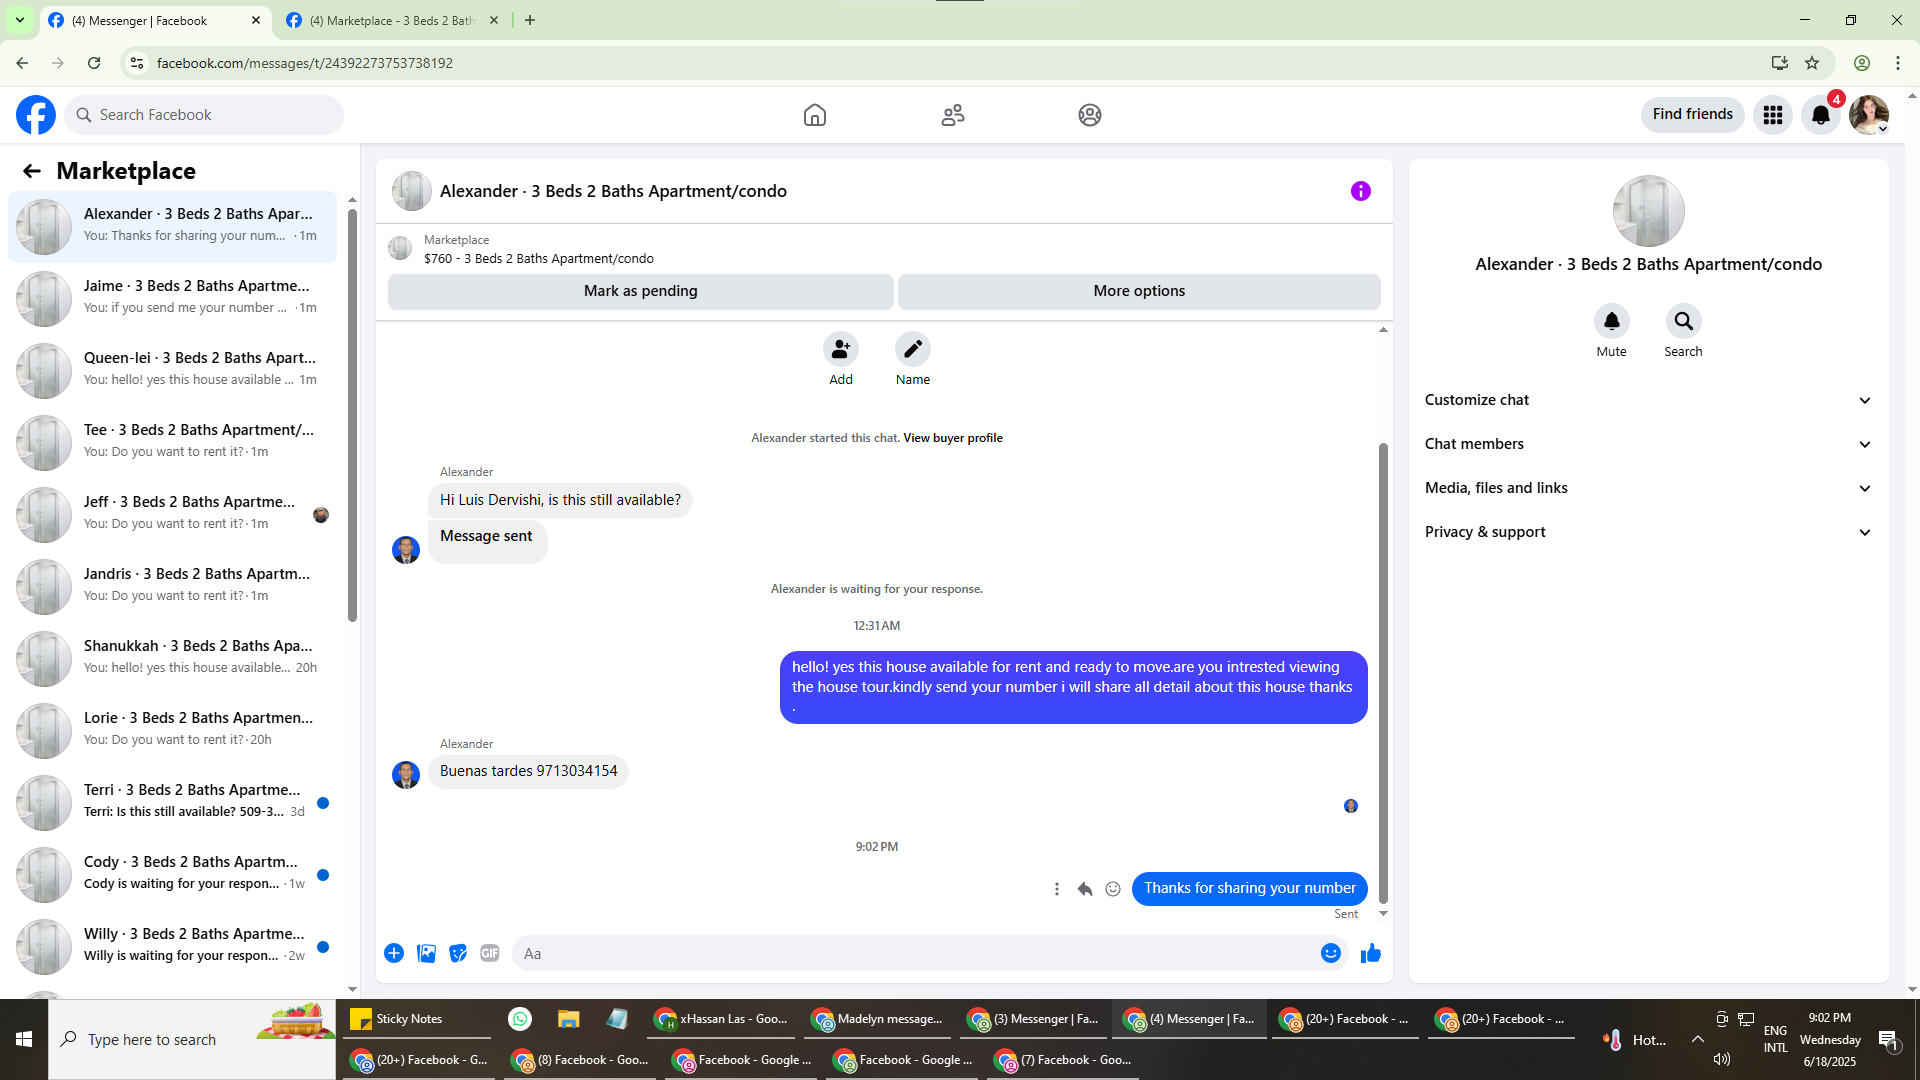Expand Media, files and links section

tap(1648, 488)
